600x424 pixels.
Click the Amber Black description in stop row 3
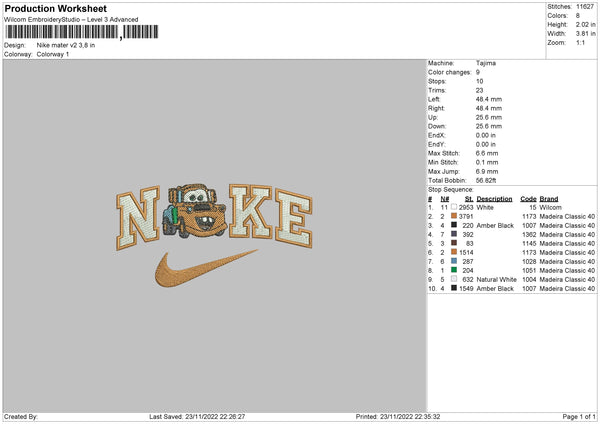click(x=495, y=225)
